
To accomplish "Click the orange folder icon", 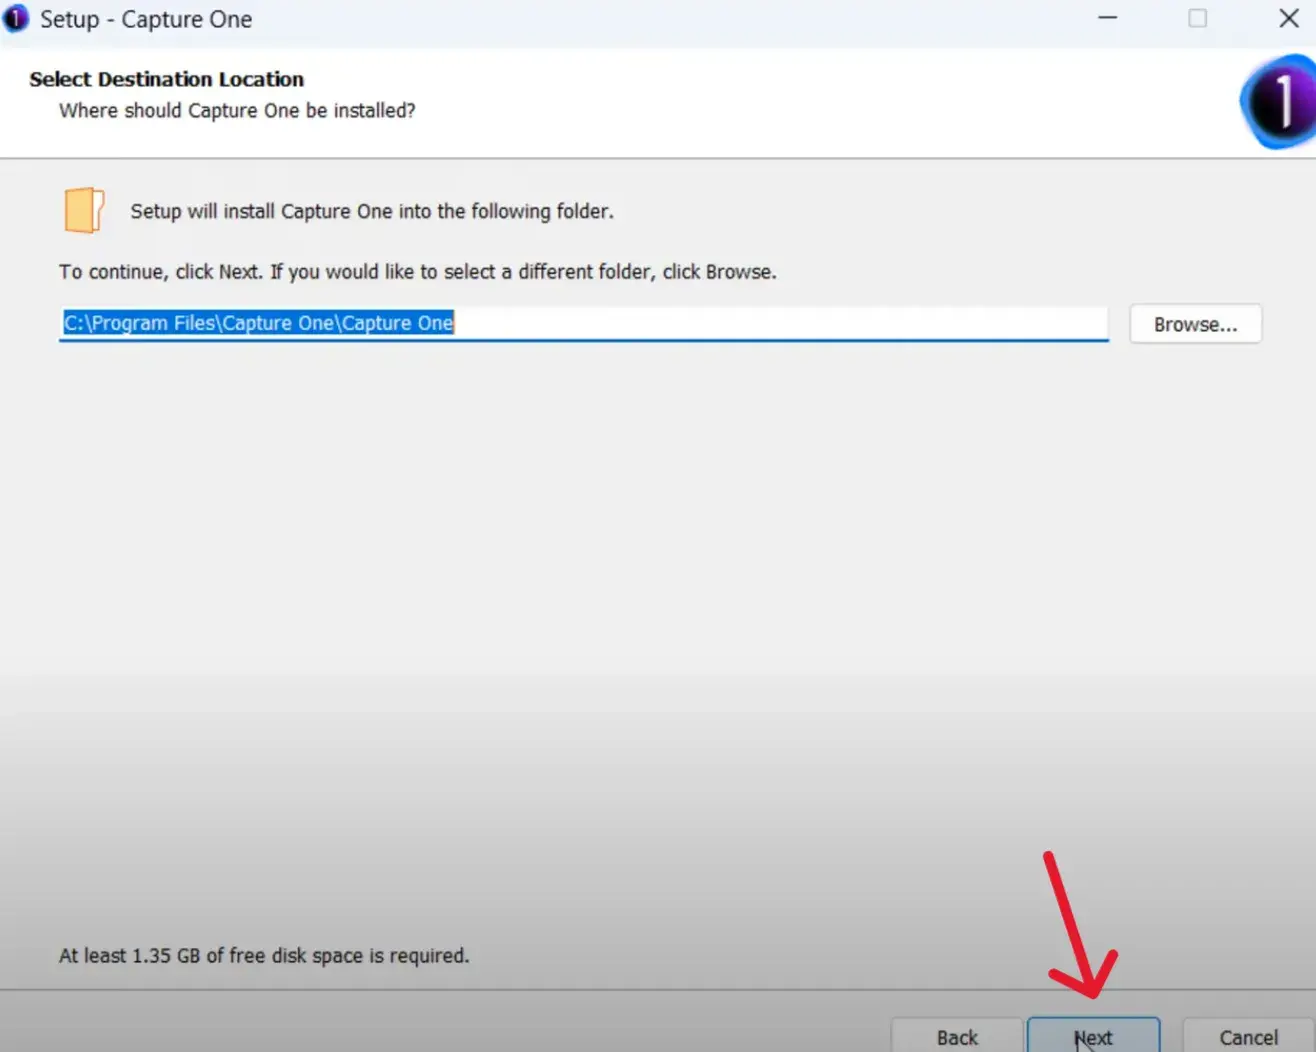I will pos(84,210).
